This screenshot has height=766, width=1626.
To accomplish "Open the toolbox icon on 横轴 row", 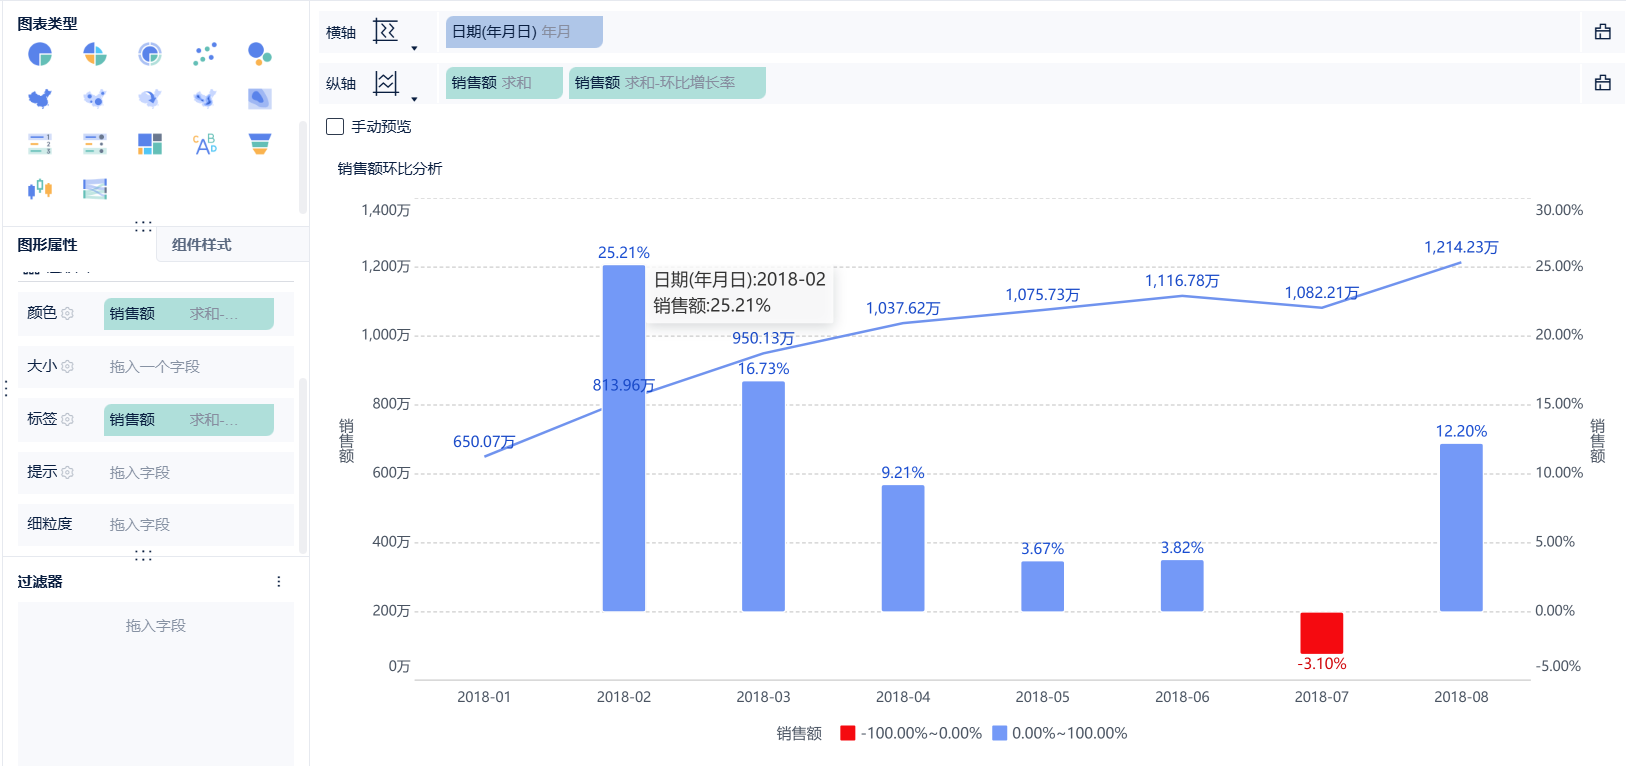I will pos(1603,32).
